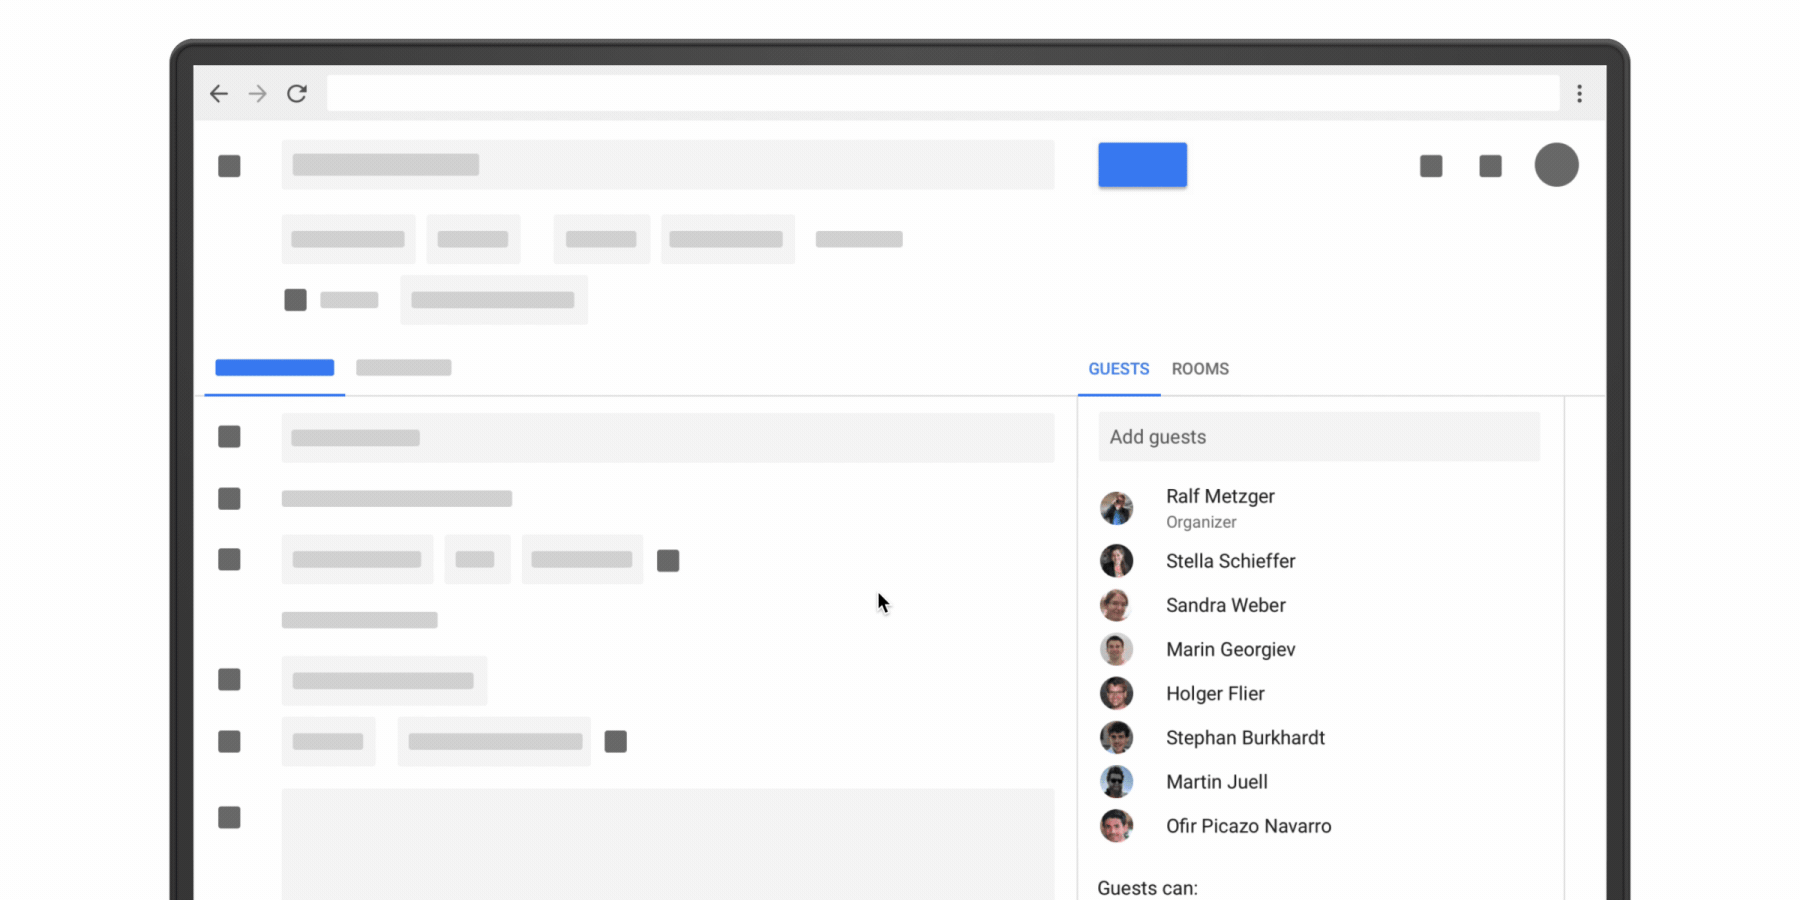Select guest Martin Juell from the list

pos(1216,781)
